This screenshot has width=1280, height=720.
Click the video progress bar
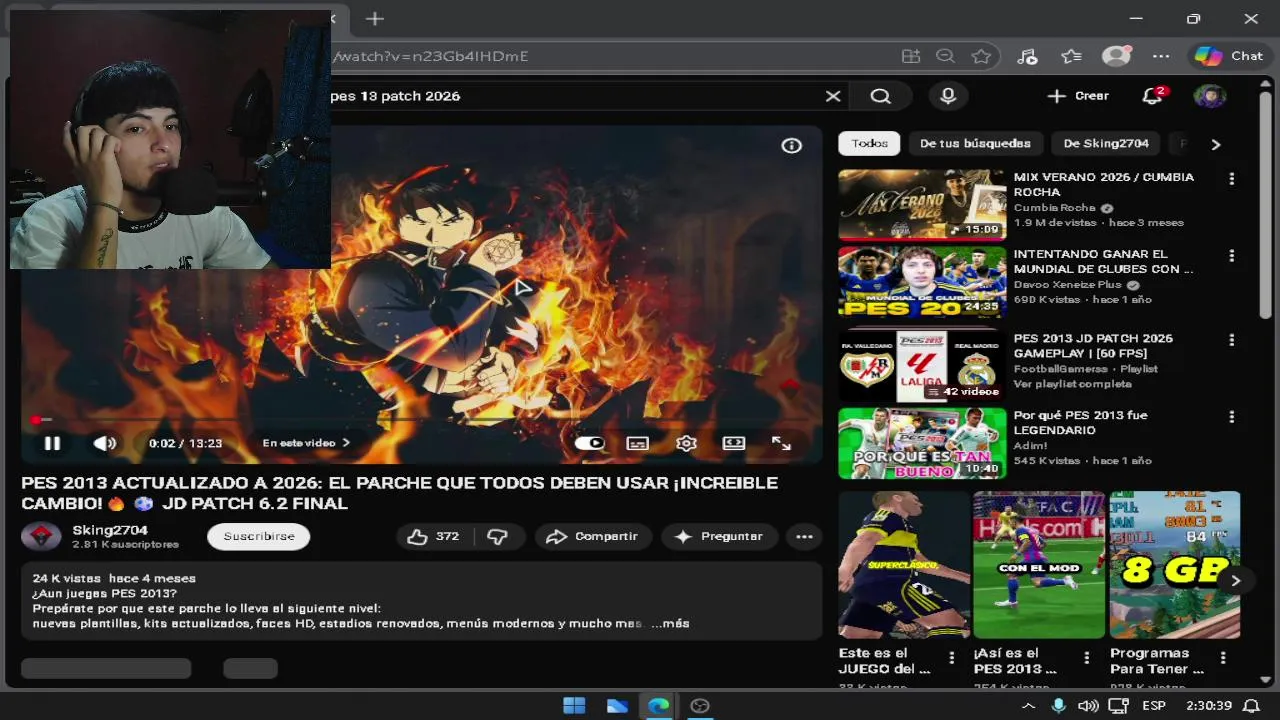pyautogui.click(x=420, y=420)
